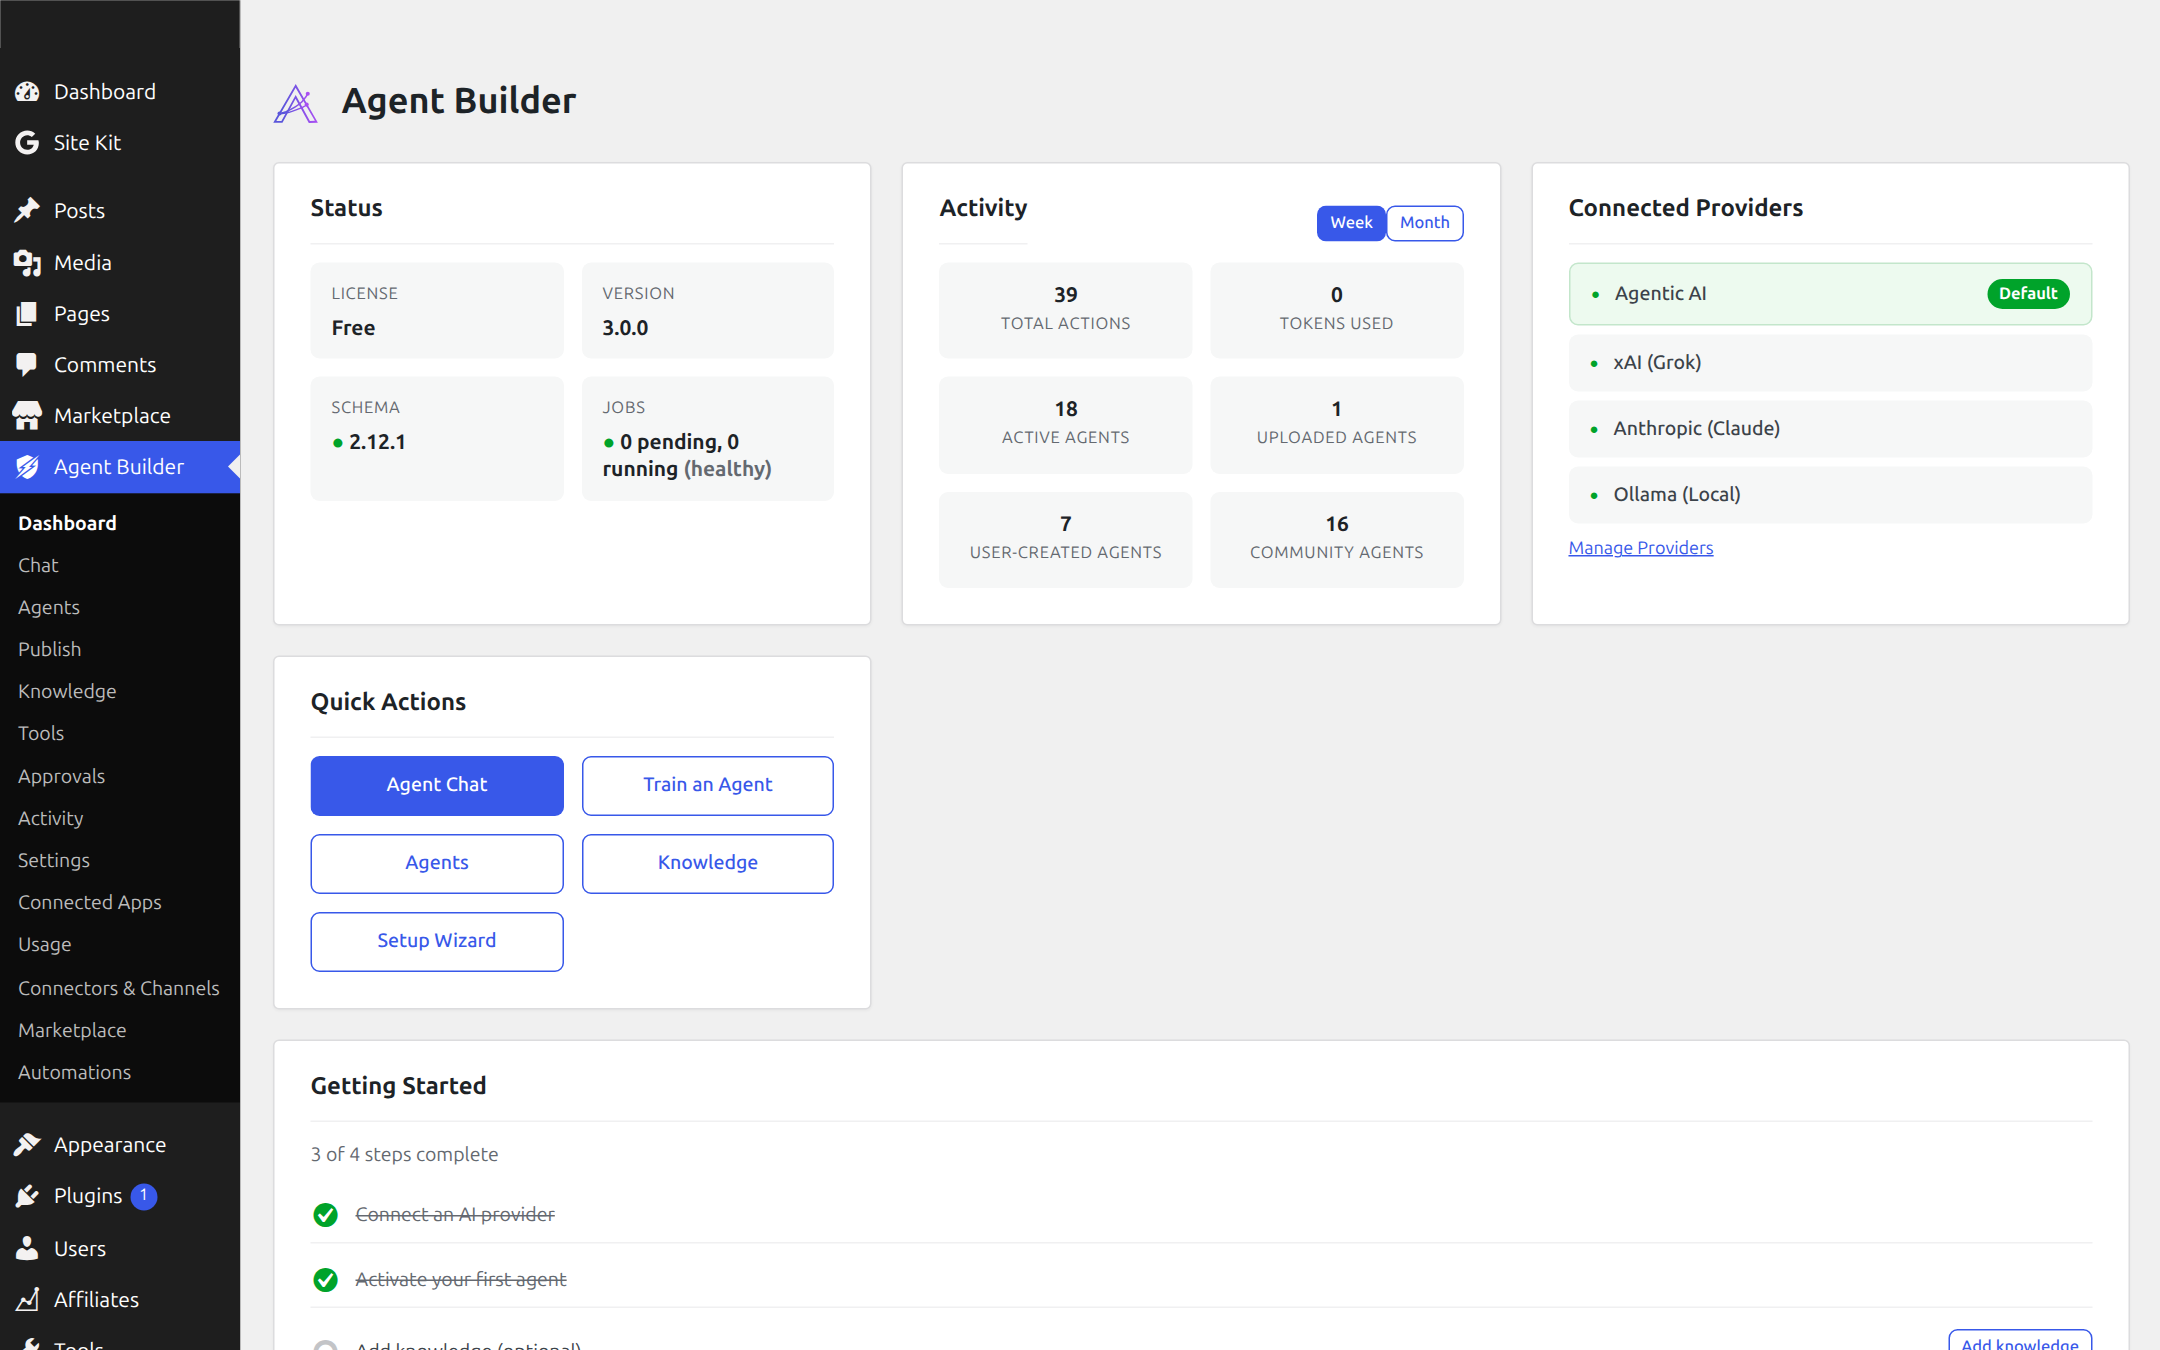Click the 16 Community Agents stat card

click(1336, 540)
